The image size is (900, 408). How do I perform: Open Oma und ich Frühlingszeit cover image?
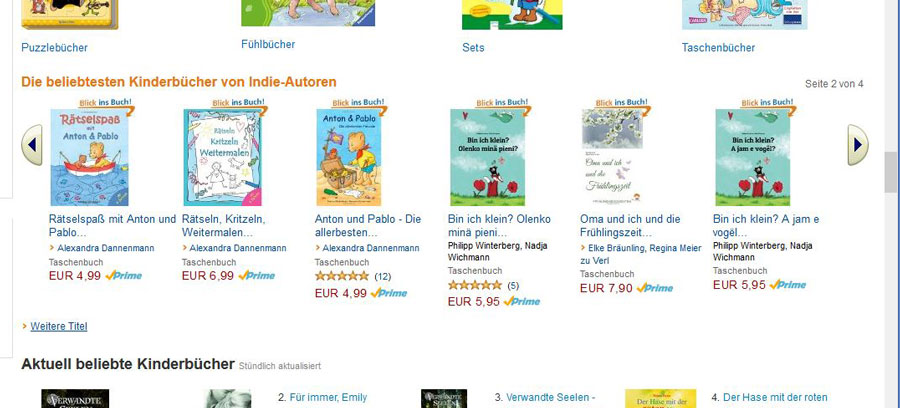click(612, 157)
